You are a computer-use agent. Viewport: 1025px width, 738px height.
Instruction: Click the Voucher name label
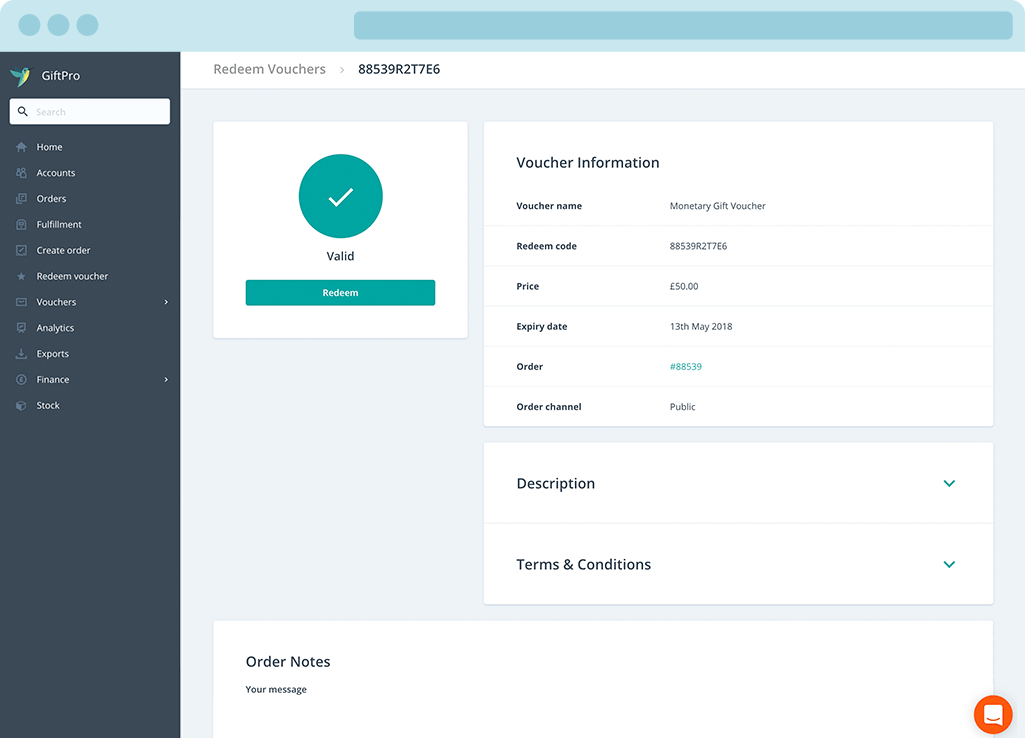pos(549,206)
